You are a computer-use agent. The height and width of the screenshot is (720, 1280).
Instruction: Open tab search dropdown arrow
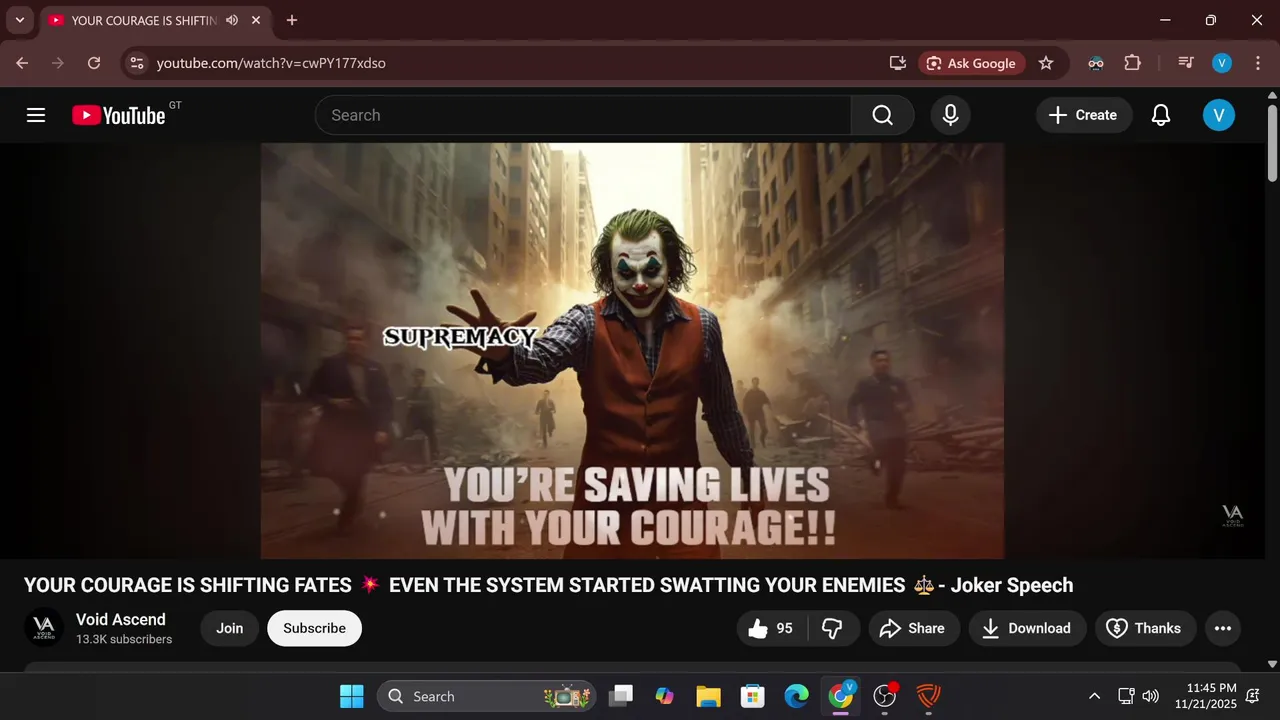[x=19, y=20]
